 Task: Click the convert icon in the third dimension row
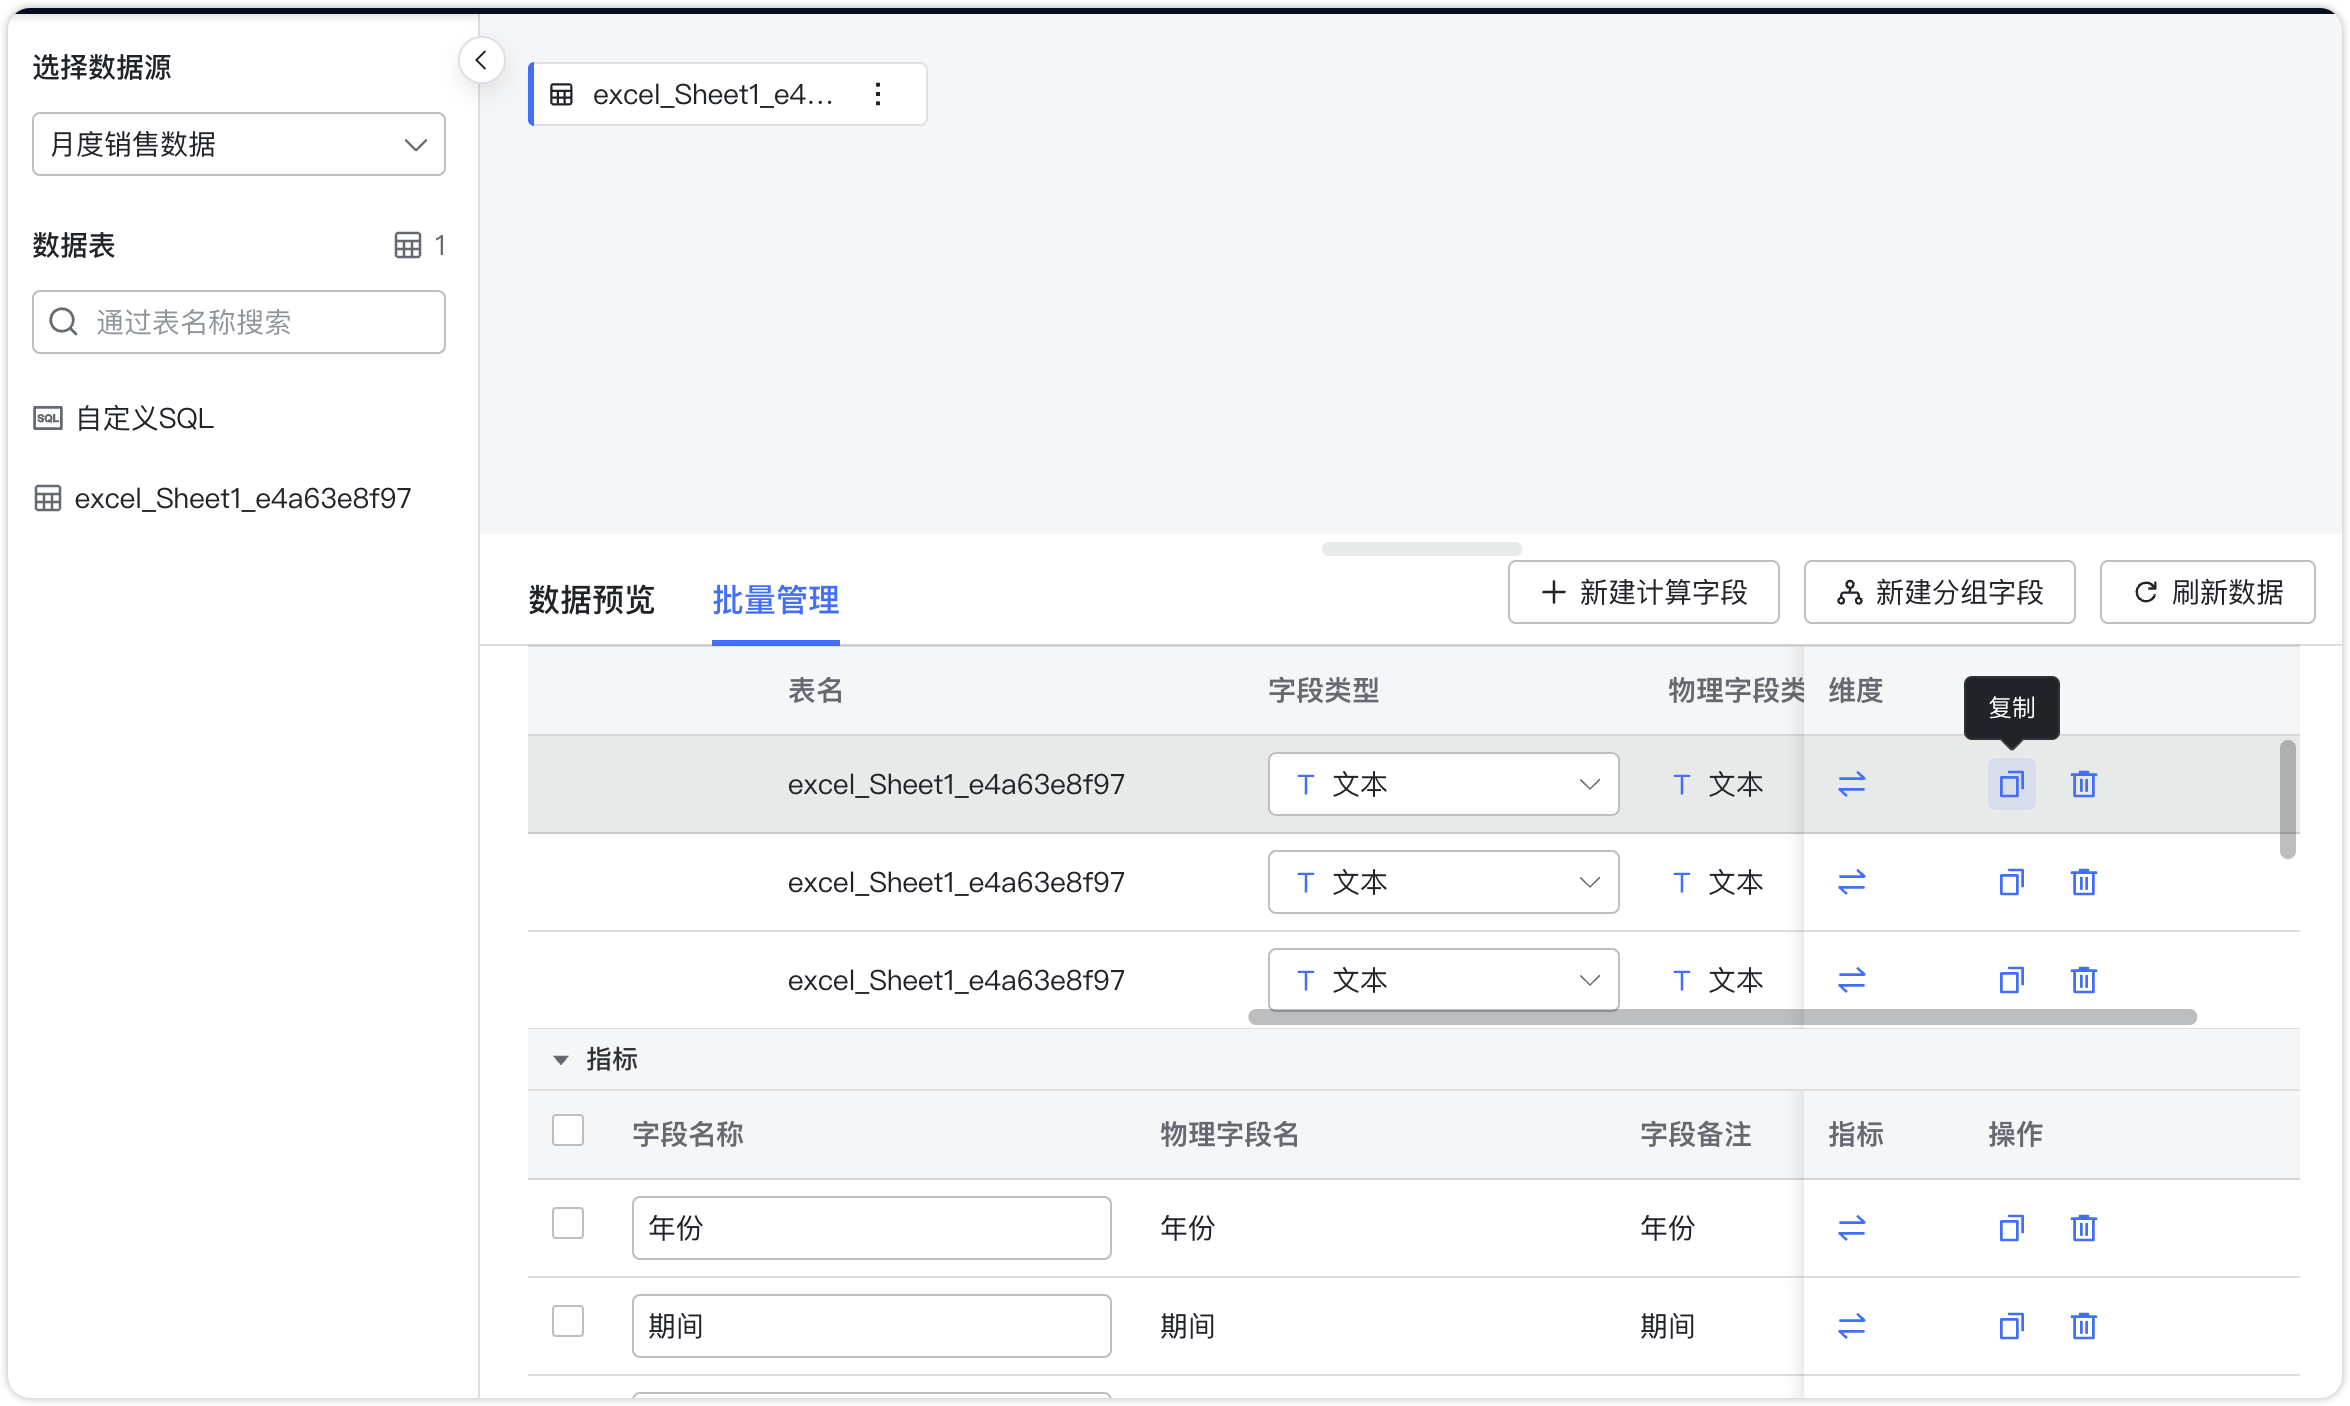click(x=1852, y=980)
